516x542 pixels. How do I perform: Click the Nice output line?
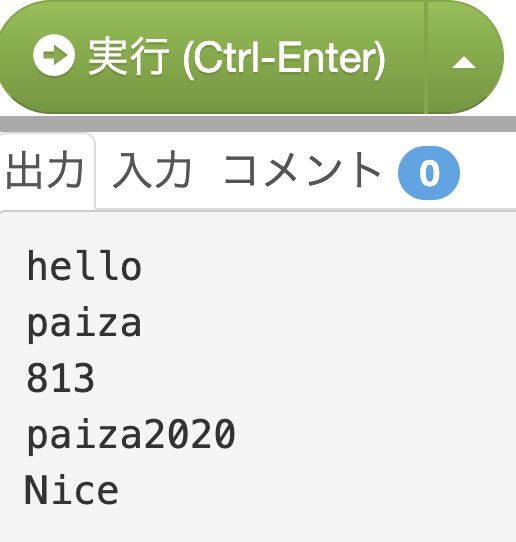[72, 490]
